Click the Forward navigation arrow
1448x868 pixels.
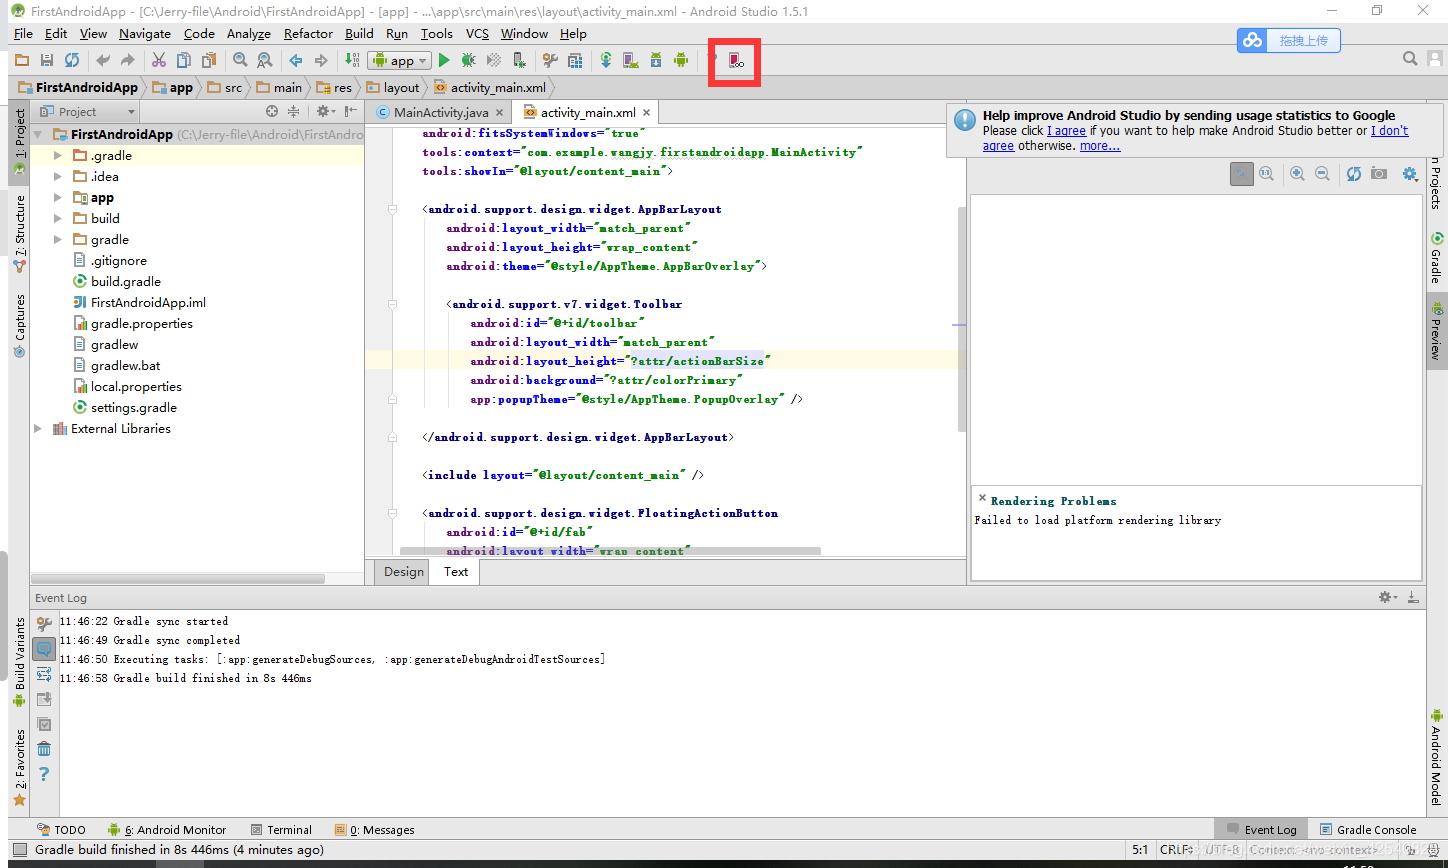321,60
